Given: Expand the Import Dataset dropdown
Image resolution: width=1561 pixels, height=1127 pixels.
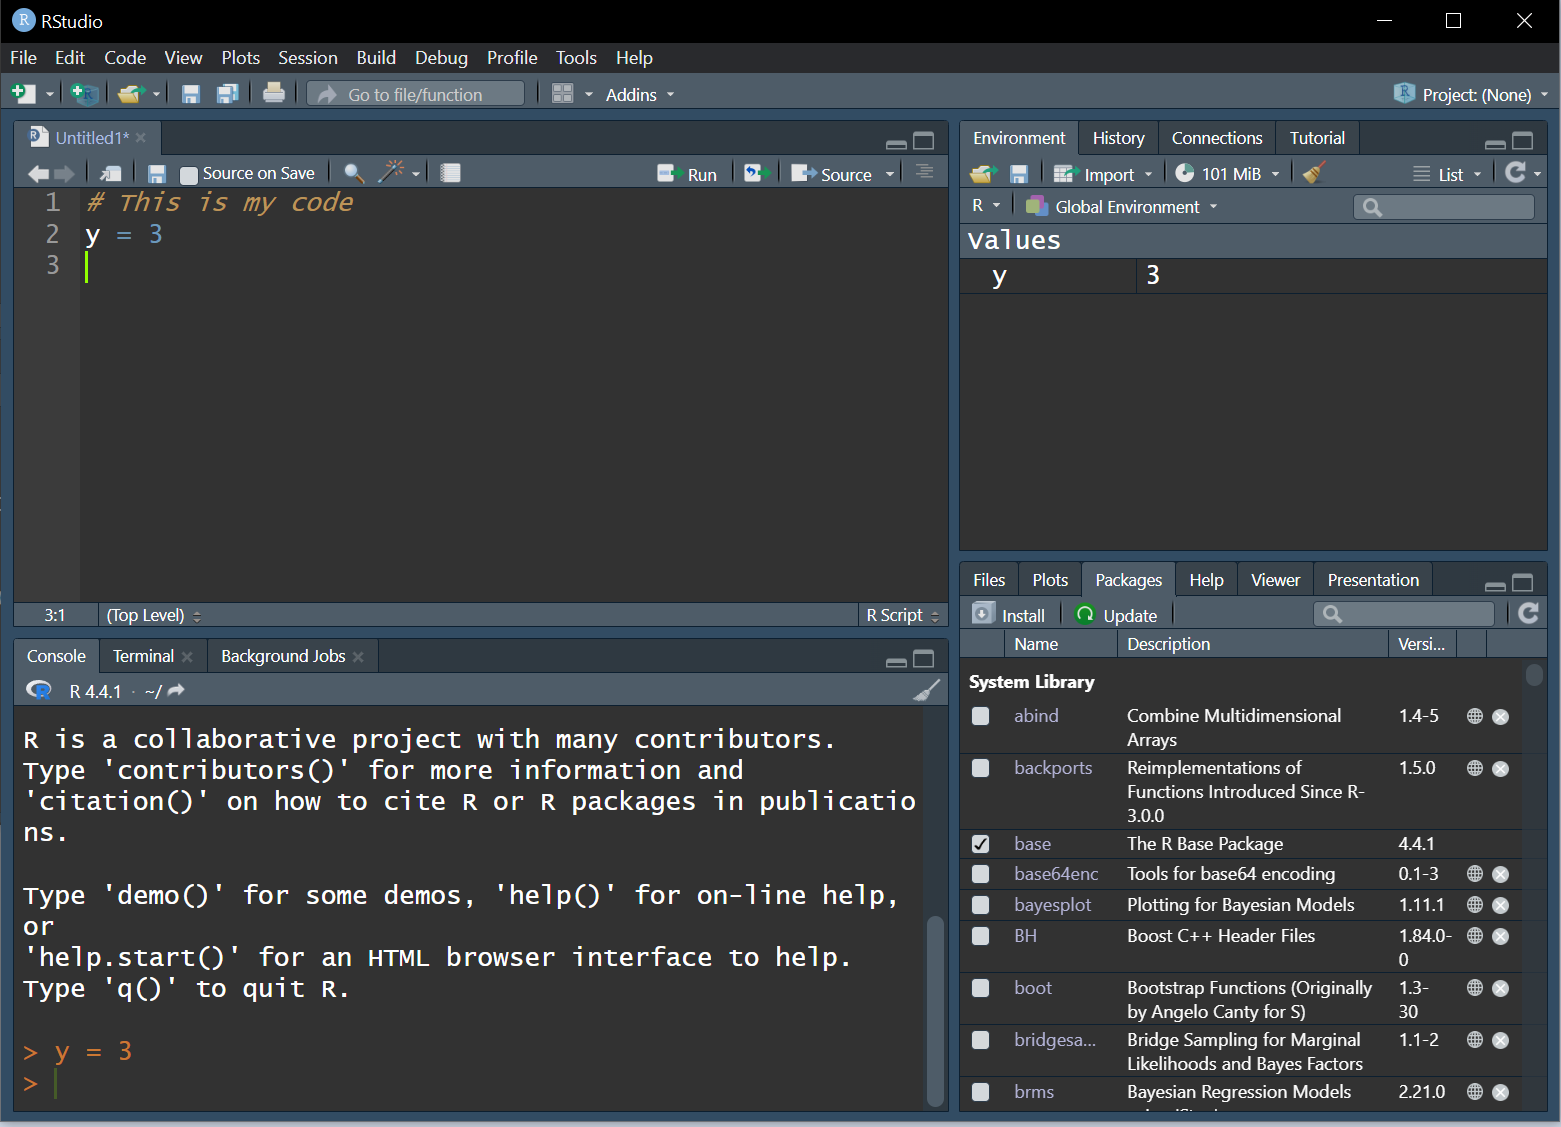Looking at the screenshot, I should [x=1108, y=174].
